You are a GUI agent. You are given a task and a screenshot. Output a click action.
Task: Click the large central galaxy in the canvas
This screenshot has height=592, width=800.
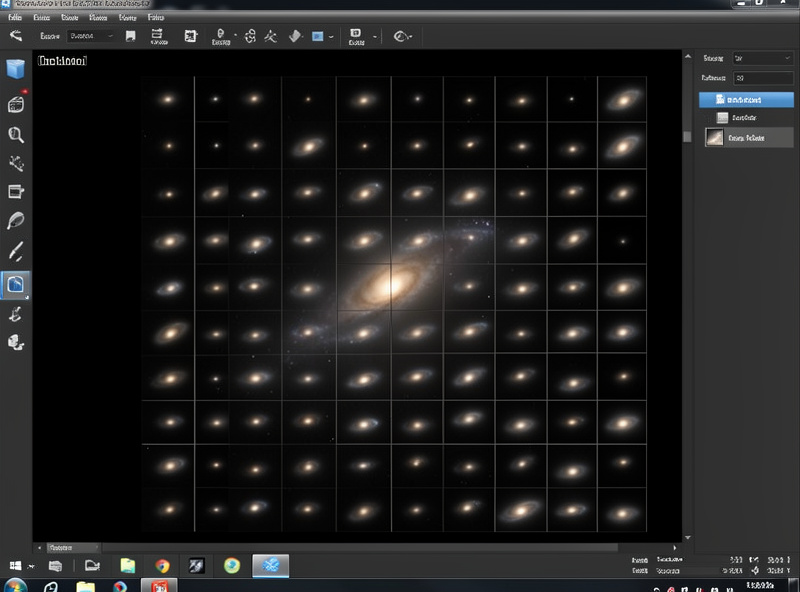pos(390,285)
